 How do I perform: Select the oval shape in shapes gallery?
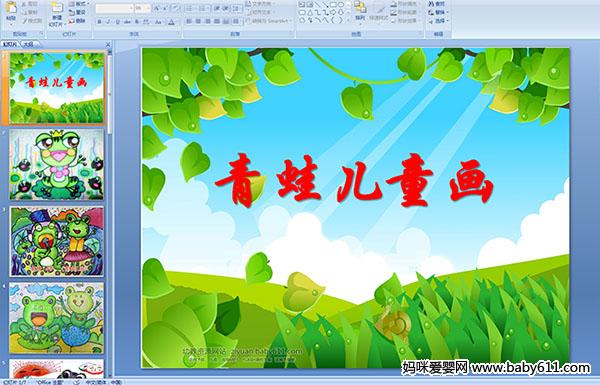pos(340,4)
